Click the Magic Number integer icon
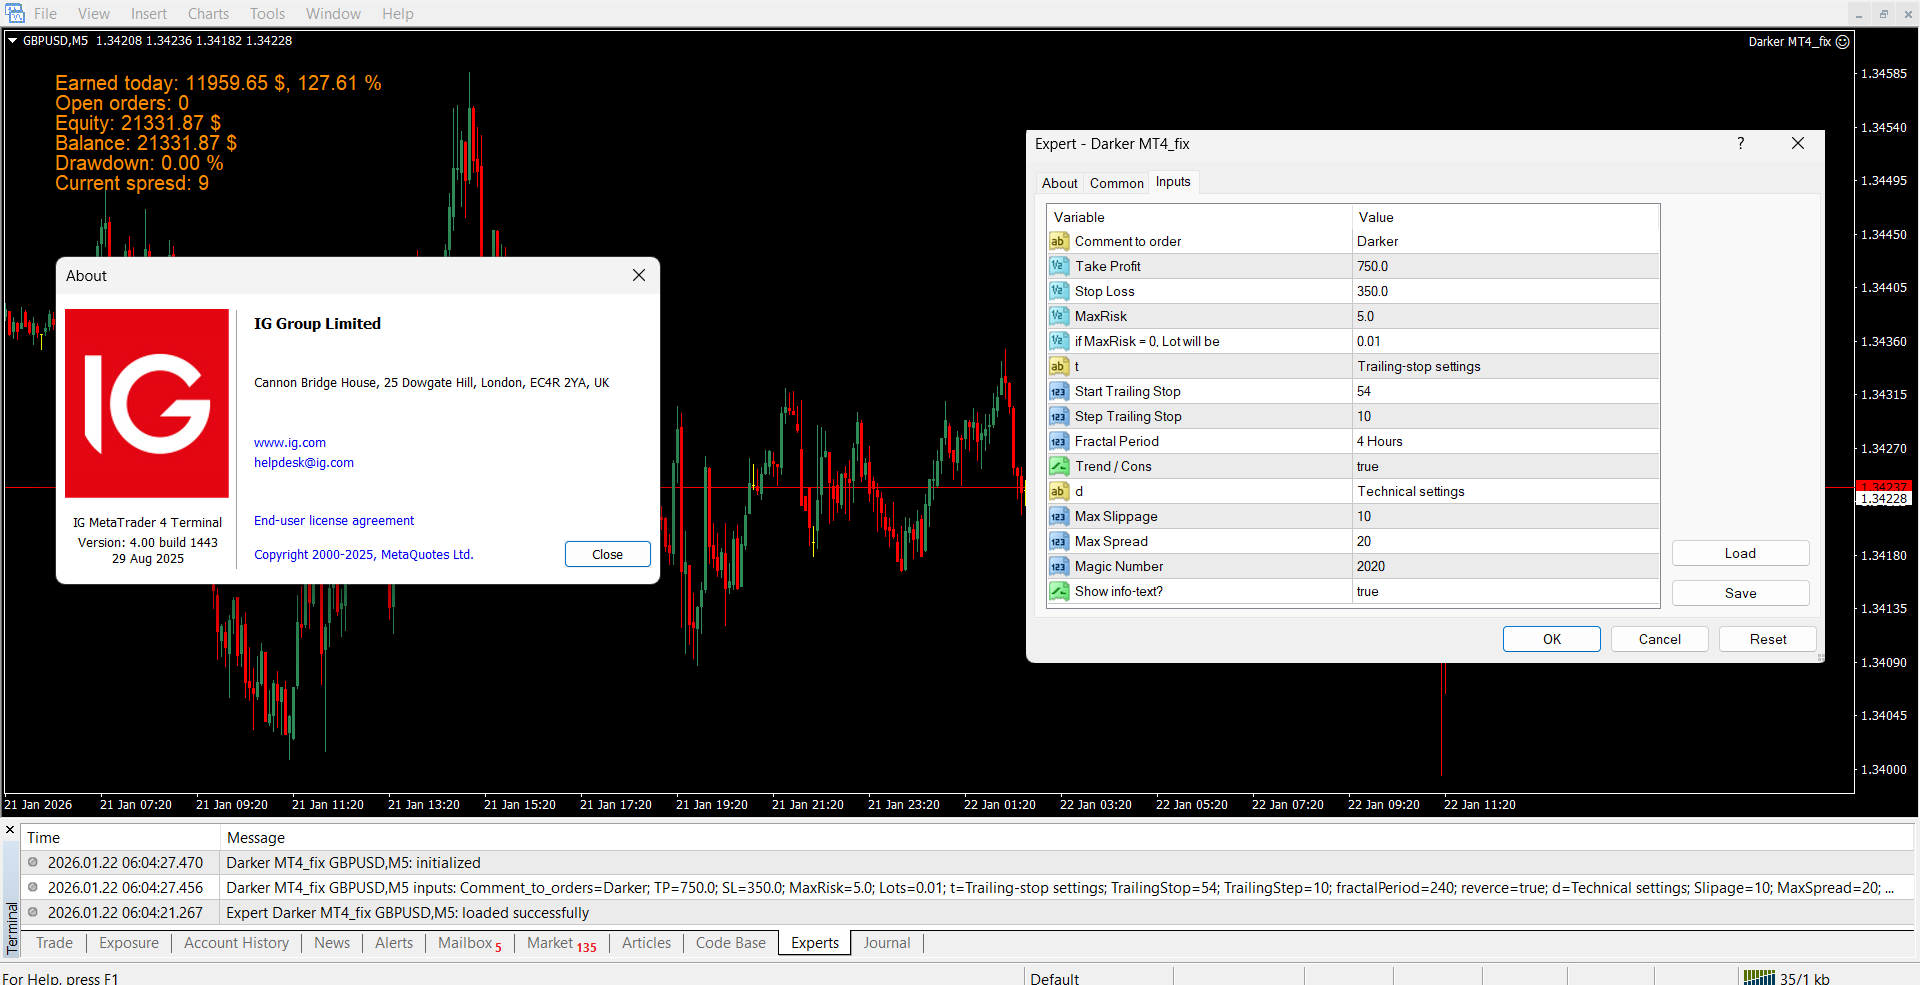This screenshot has height=985, width=1920. pos(1058,566)
